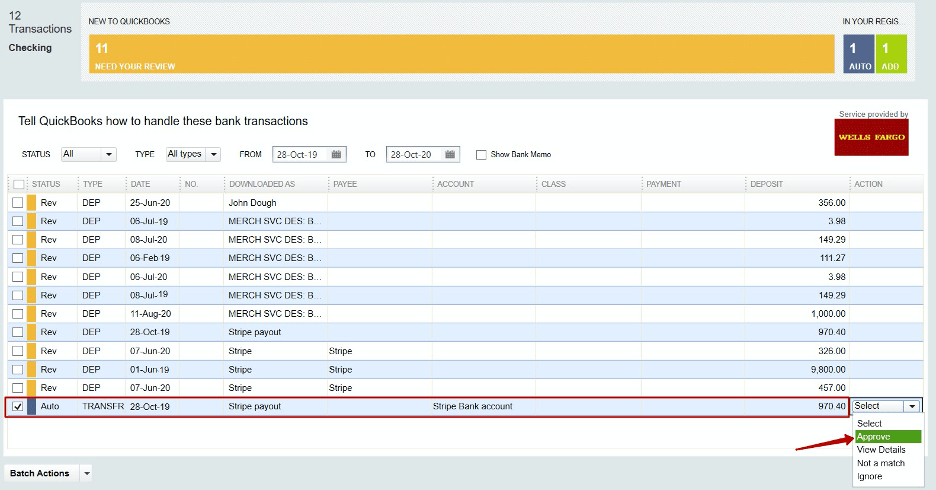
Task: Sort by the DATE column header
Action: 140,184
